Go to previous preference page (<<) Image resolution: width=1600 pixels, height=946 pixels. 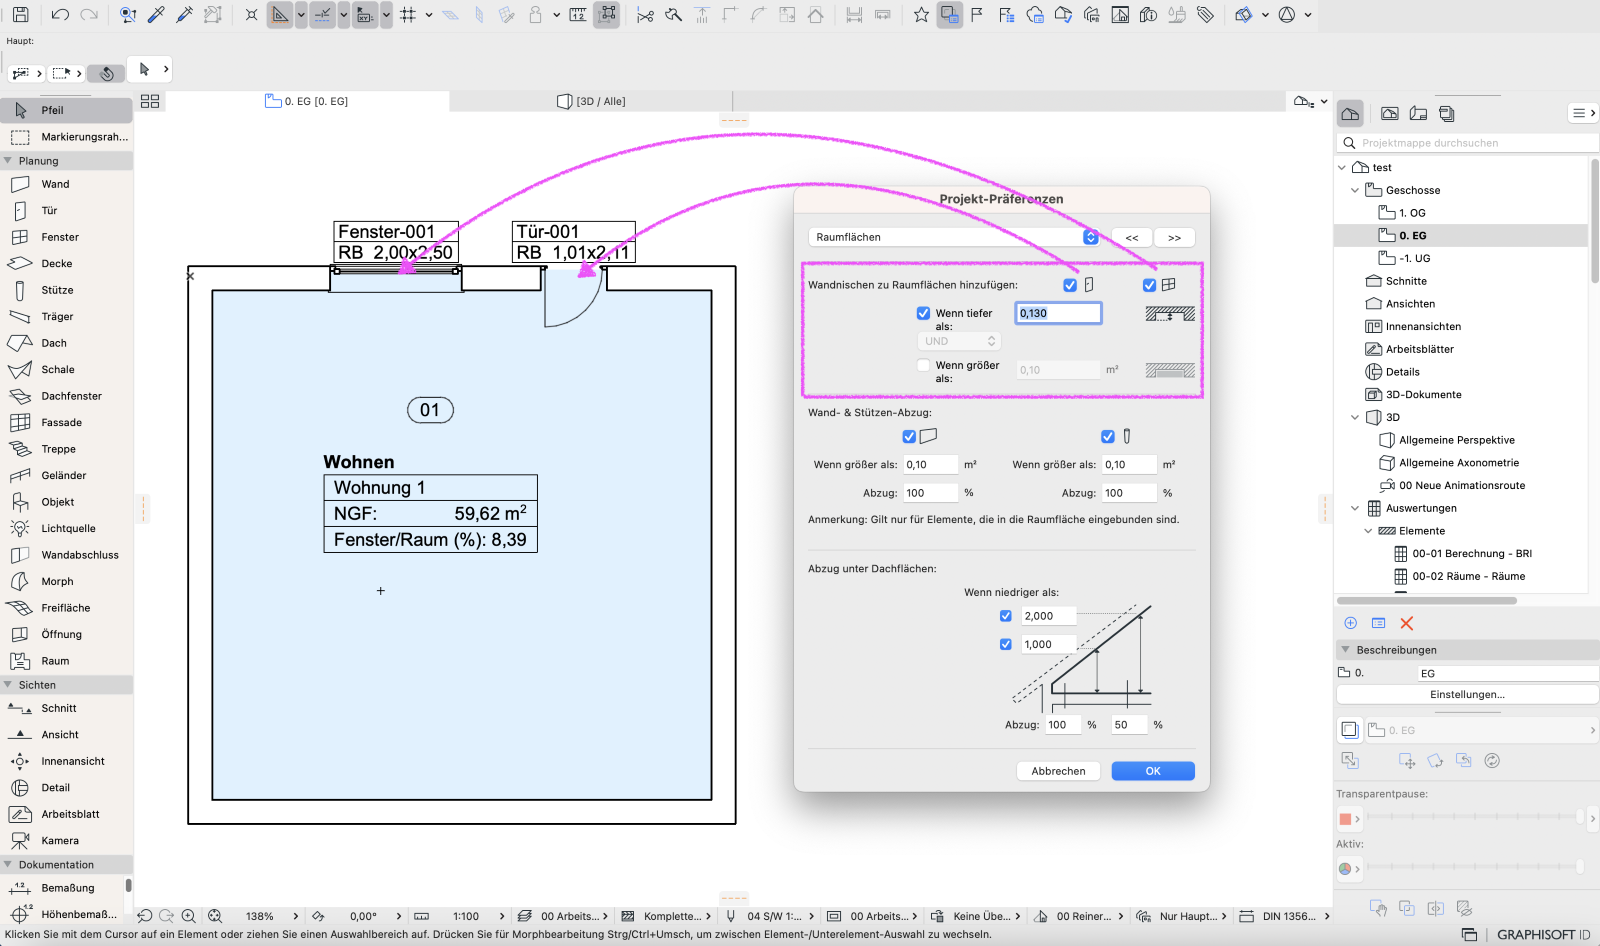tap(1132, 238)
